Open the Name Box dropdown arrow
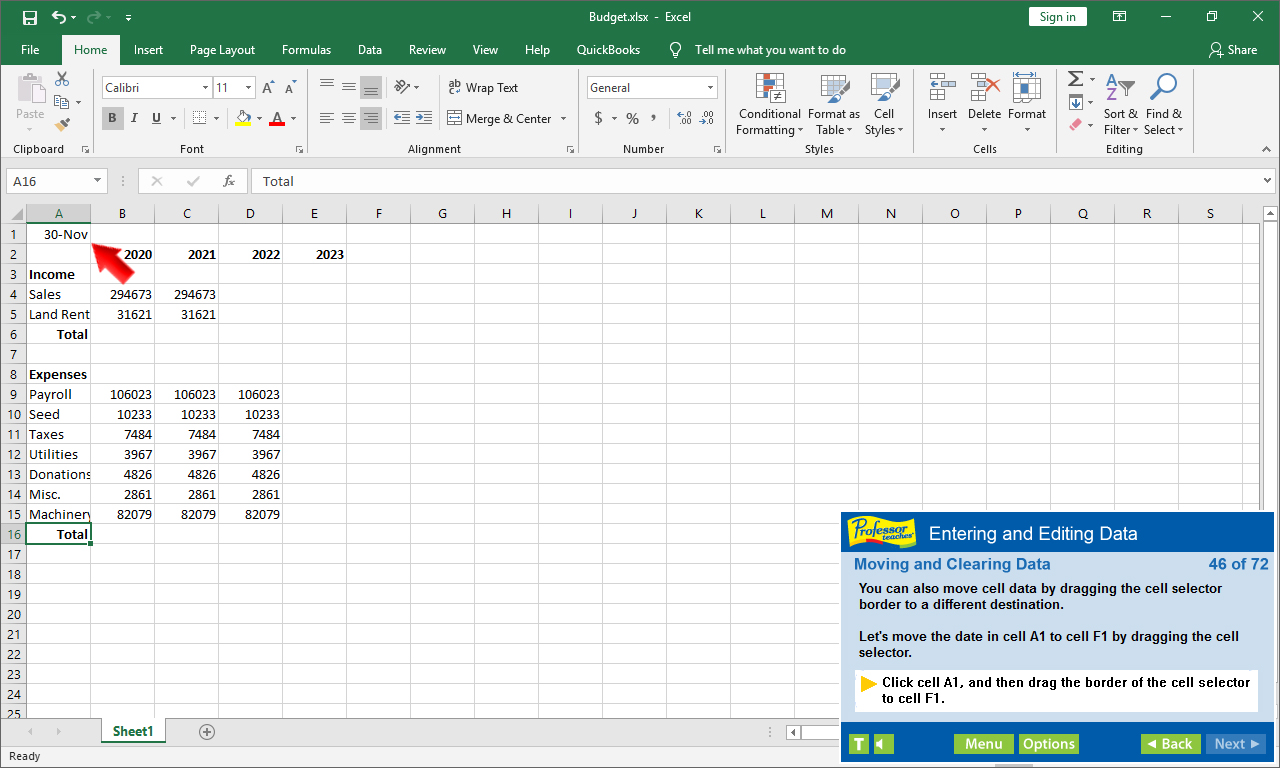This screenshot has height=768, width=1280. pyautogui.click(x=97, y=181)
